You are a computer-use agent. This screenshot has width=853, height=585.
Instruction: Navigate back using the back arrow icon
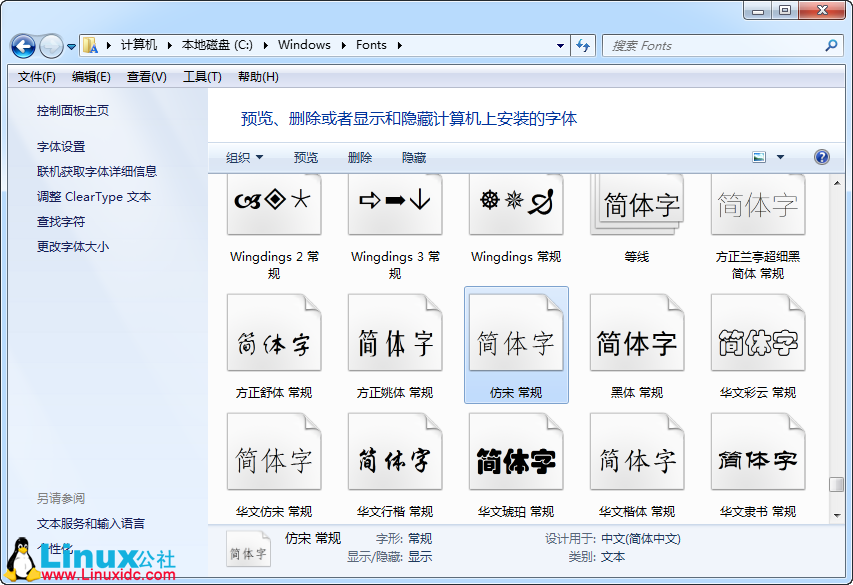[x=22, y=46]
